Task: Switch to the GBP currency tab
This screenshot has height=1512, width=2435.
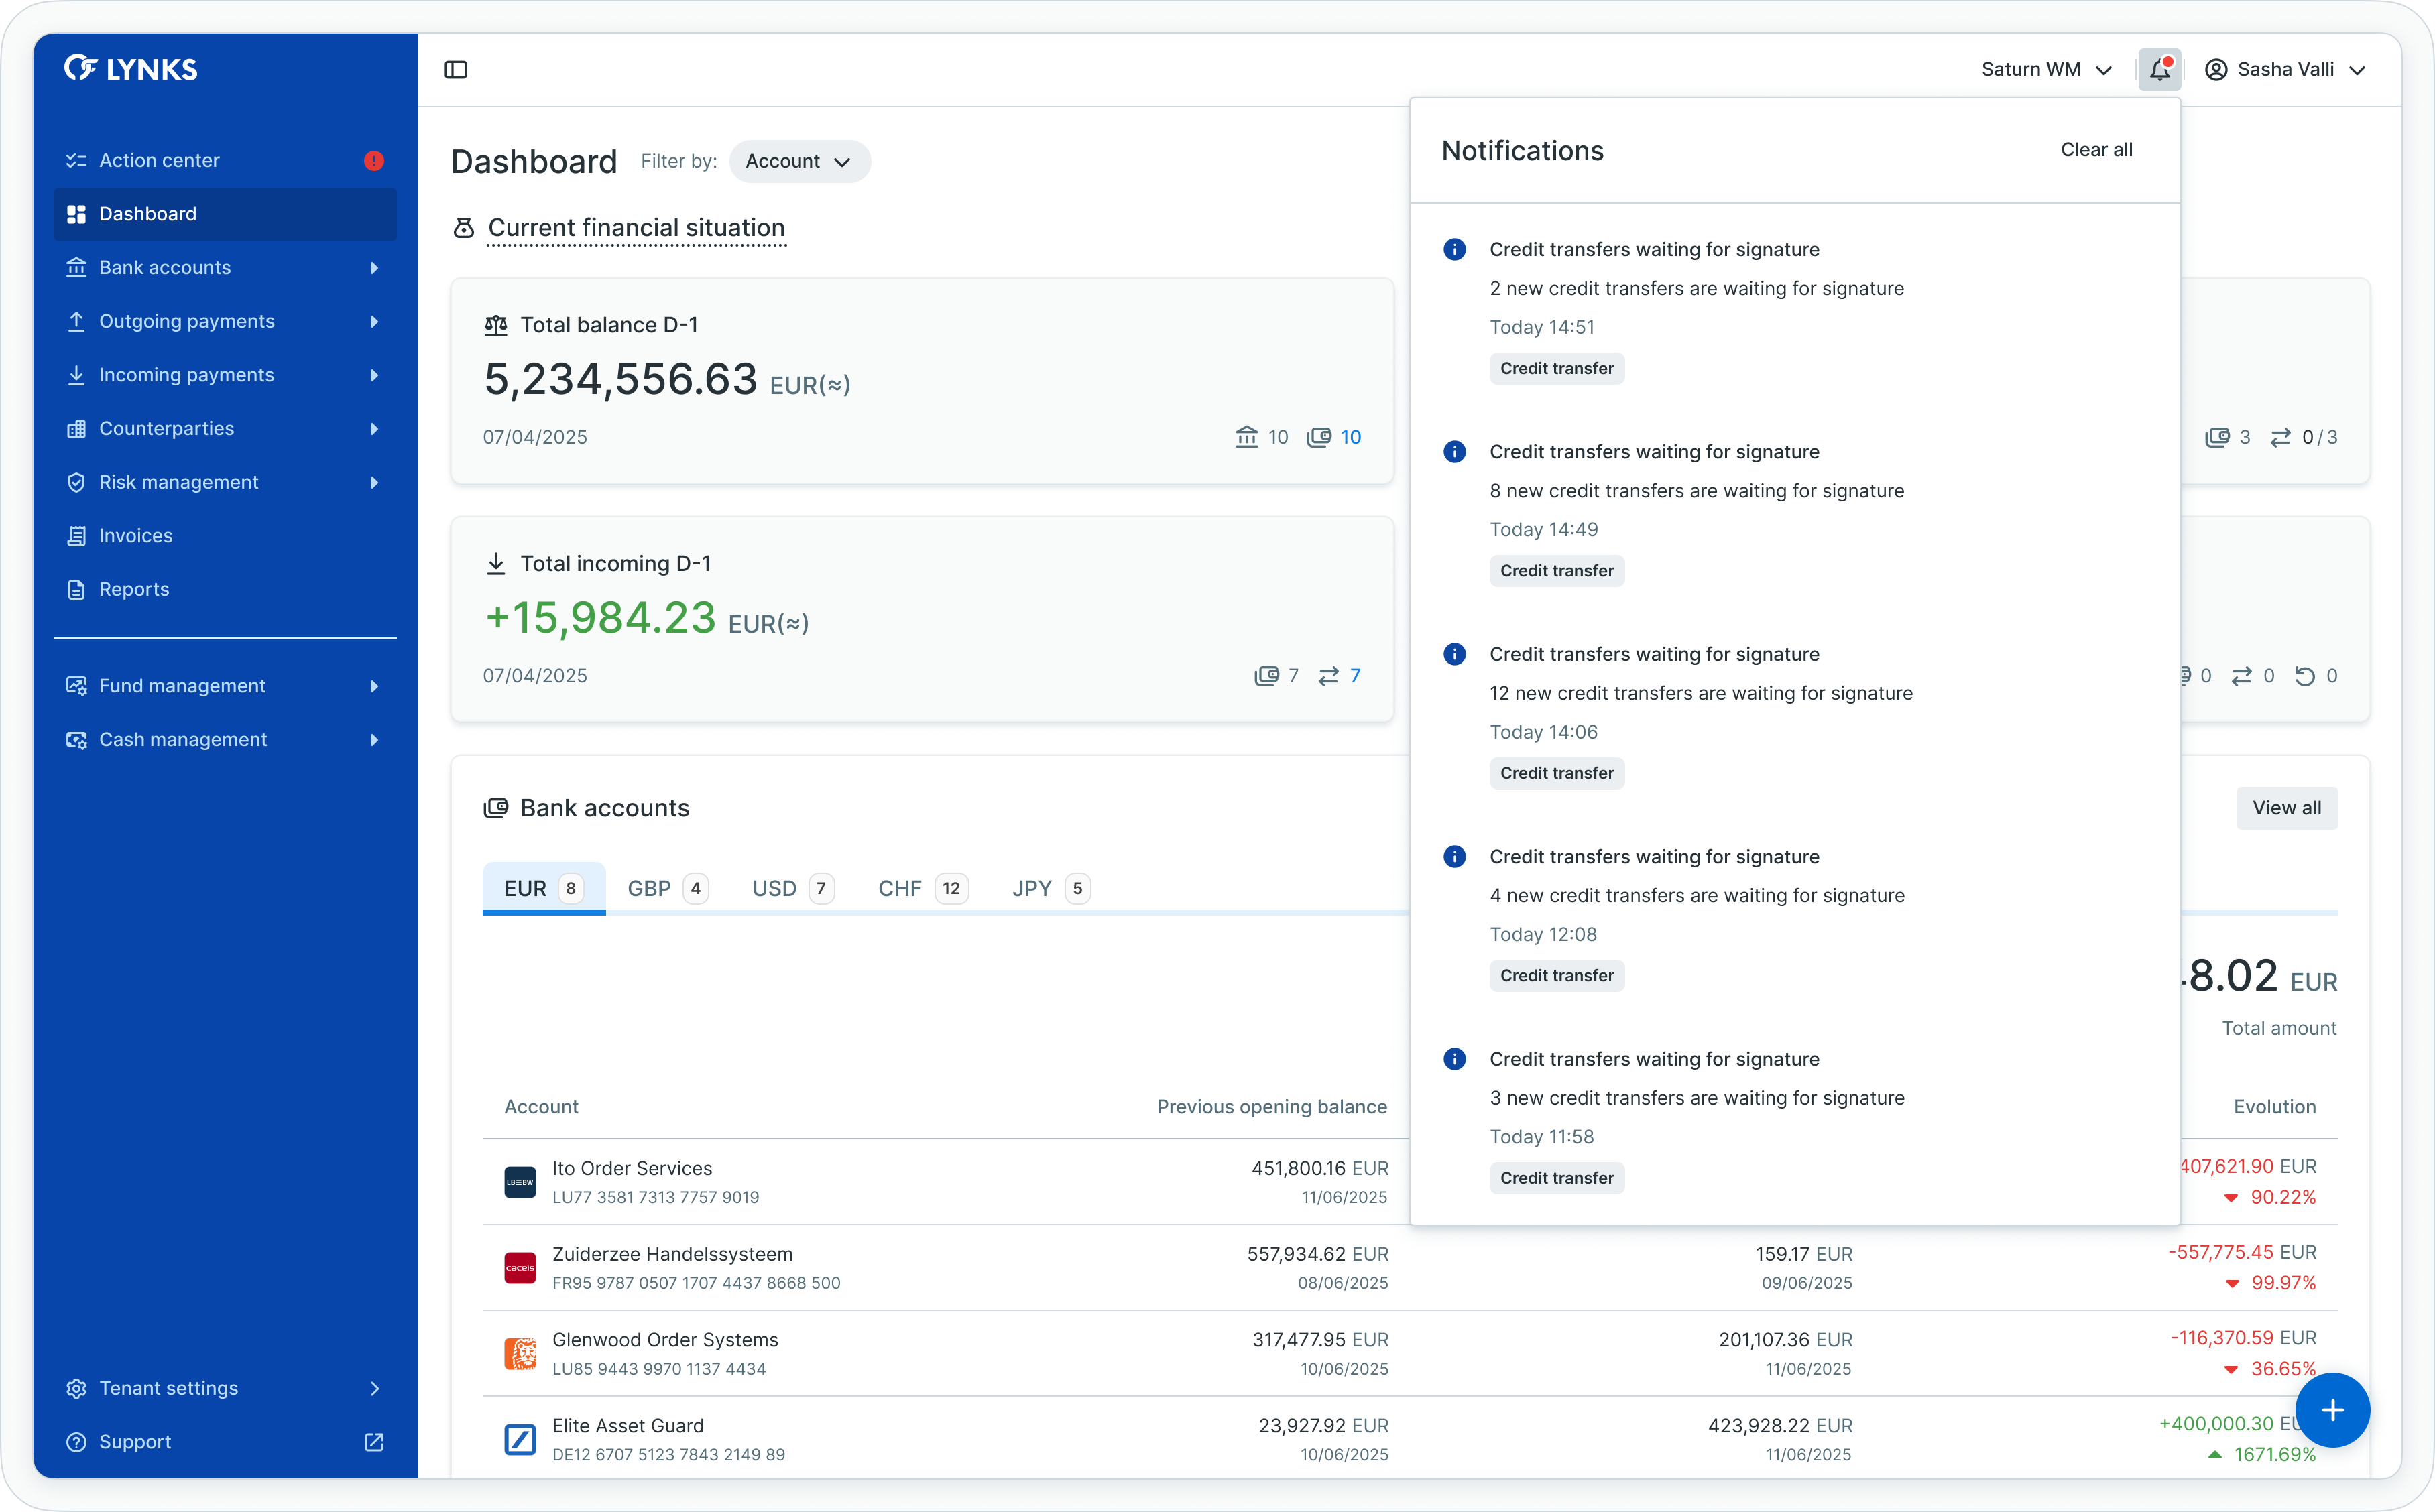Action: (667, 889)
